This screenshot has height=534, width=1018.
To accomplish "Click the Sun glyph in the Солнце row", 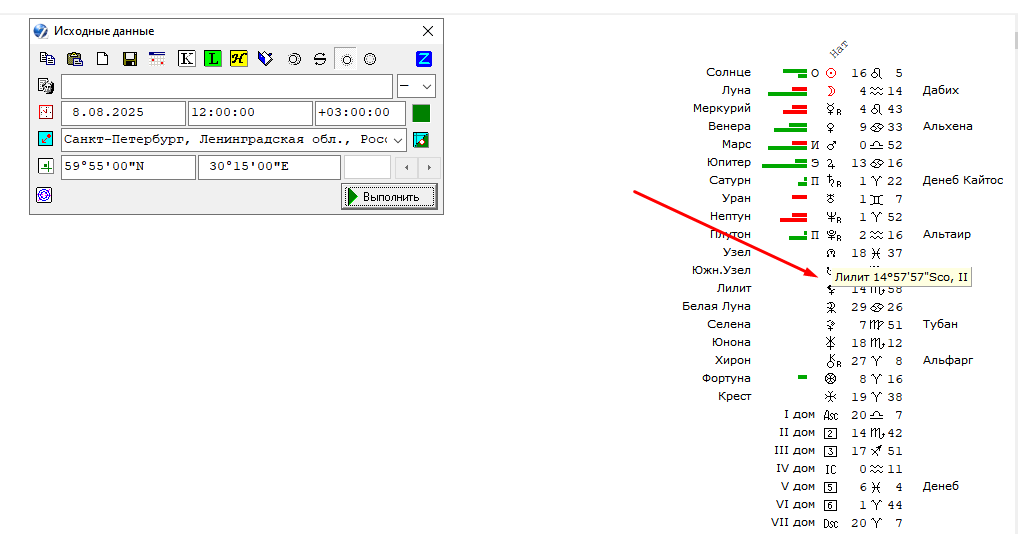I will click(x=831, y=73).
